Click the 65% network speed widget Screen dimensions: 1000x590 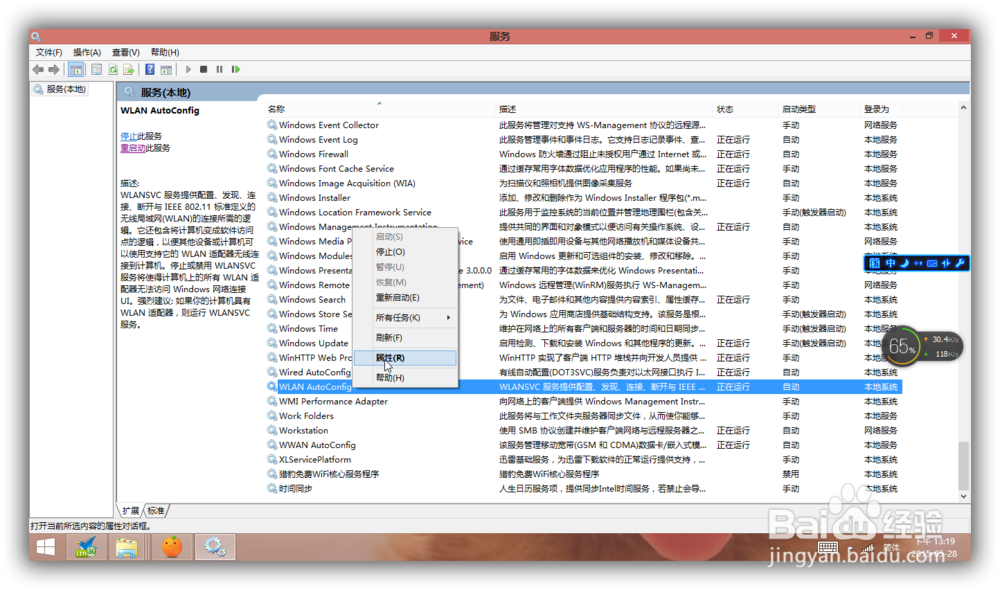(922, 346)
